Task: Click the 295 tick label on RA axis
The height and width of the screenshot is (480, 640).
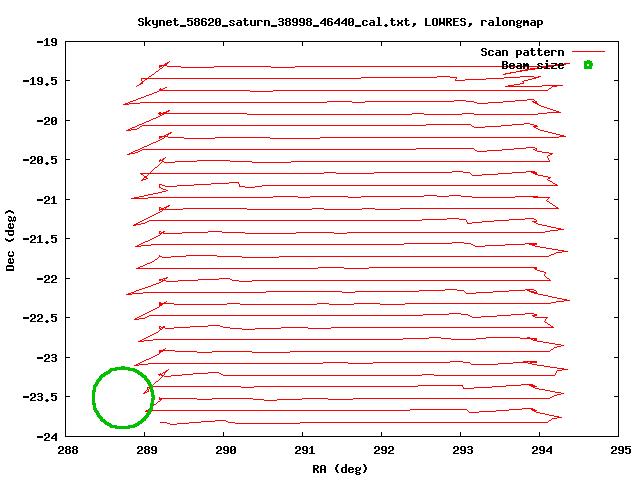Action: point(620,450)
